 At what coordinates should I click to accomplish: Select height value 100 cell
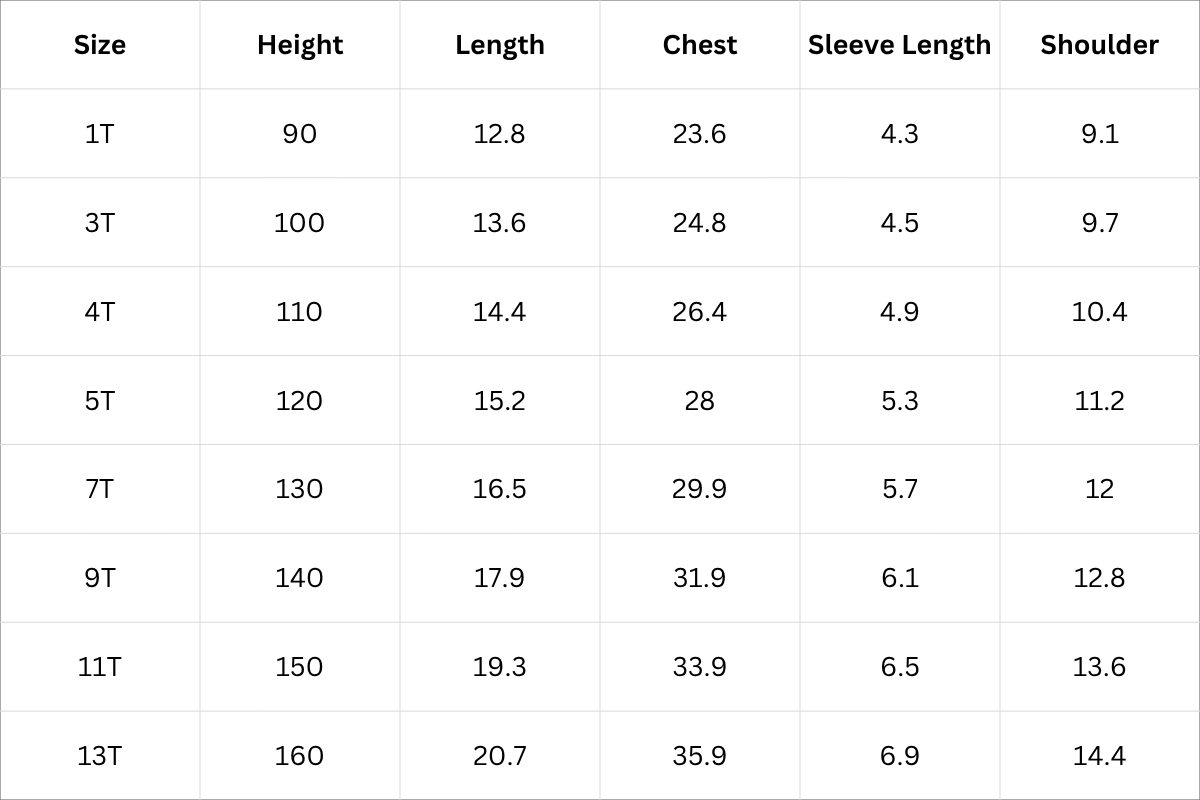[x=300, y=223]
